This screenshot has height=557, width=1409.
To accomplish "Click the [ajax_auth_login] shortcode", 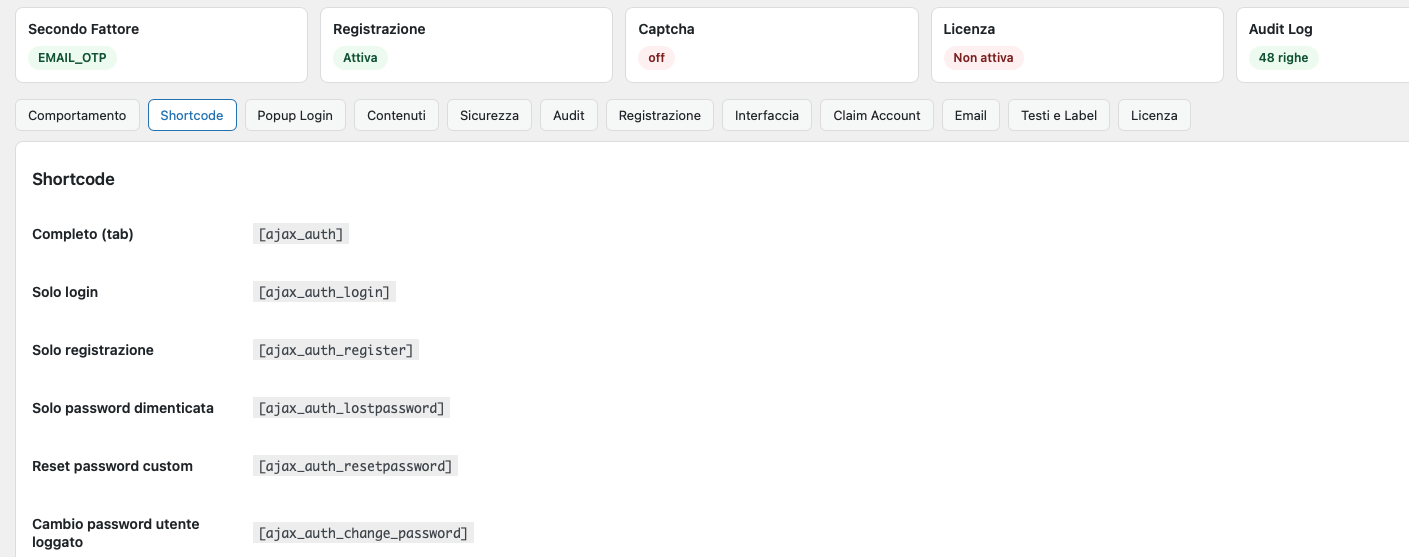I will 325,292.
